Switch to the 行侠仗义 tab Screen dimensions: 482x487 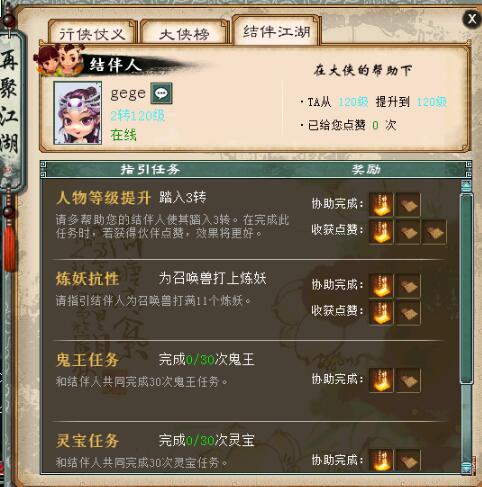(x=92, y=32)
